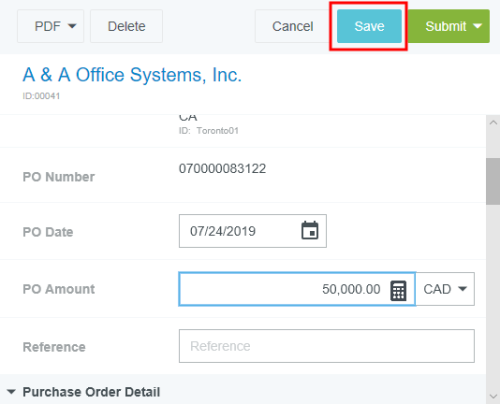Click the PDF dropdown arrow

[x=72, y=26]
